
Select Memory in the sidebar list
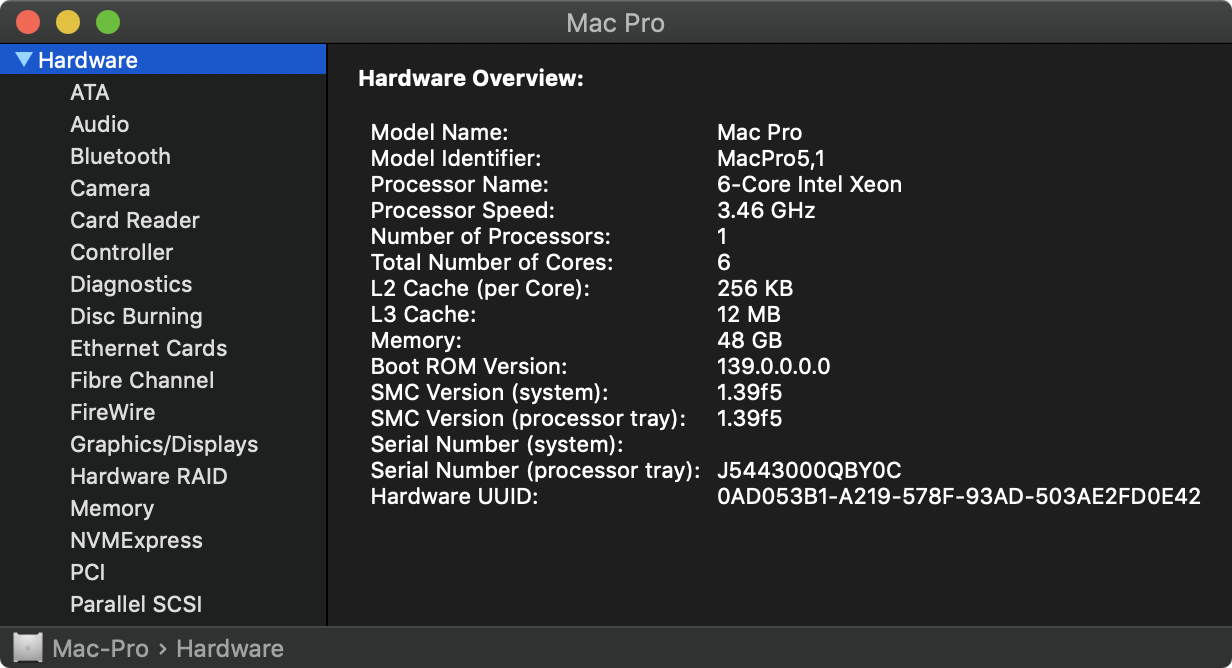112,508
